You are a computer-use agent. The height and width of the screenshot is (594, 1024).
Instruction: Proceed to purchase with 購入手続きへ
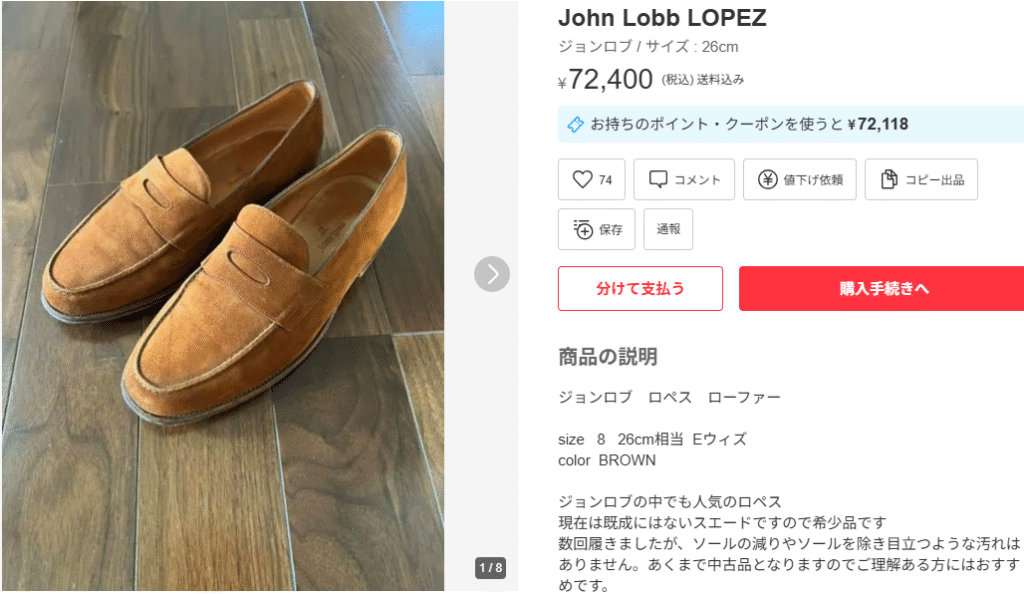click(x=884, y=289)
